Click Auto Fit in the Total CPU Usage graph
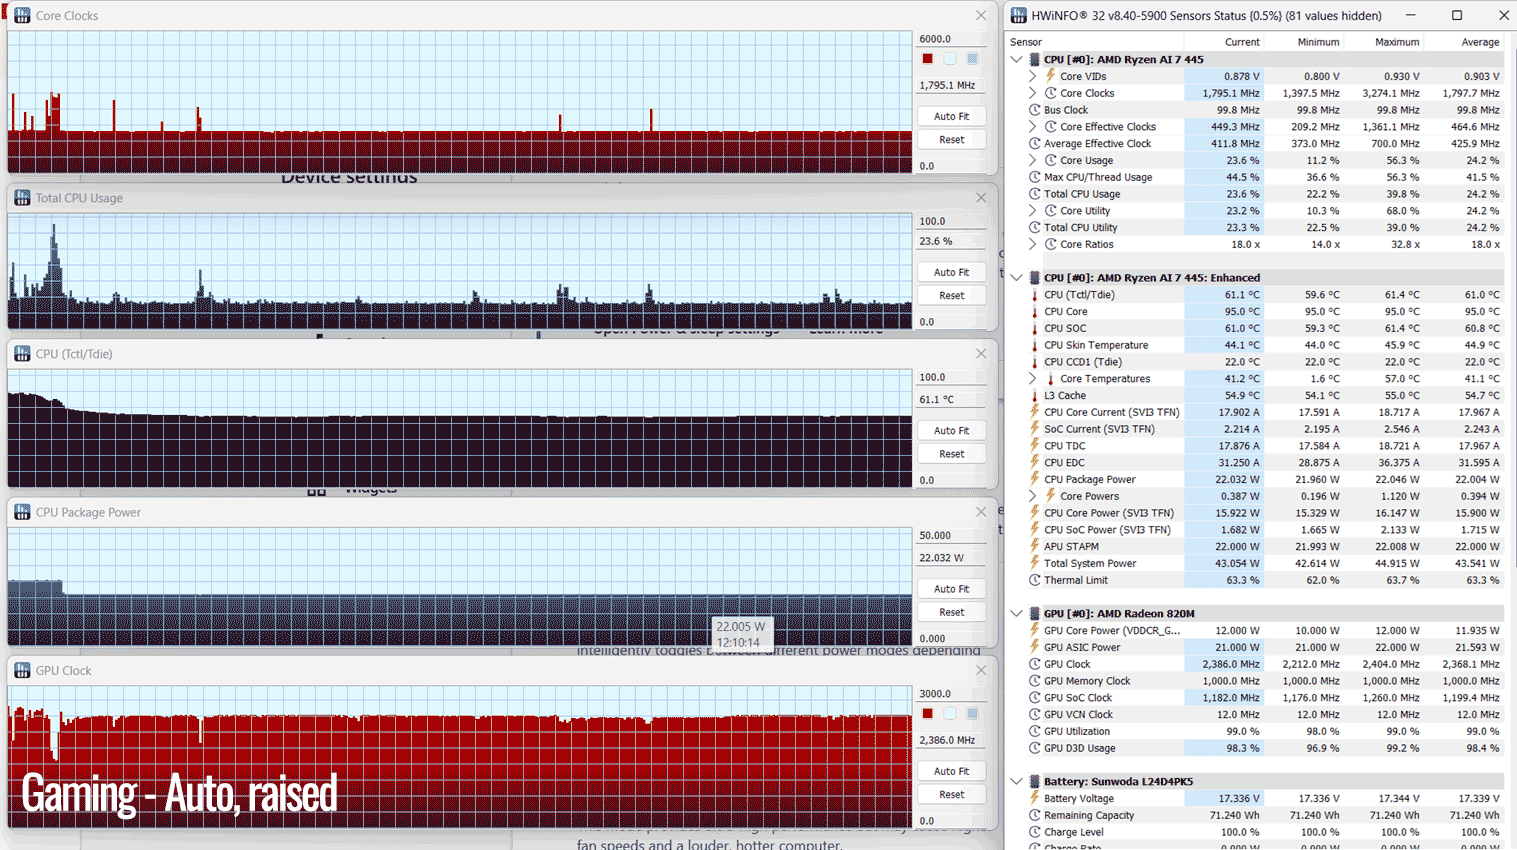The height and width of the screenshot is (850, 1517). tap(951, 272)
